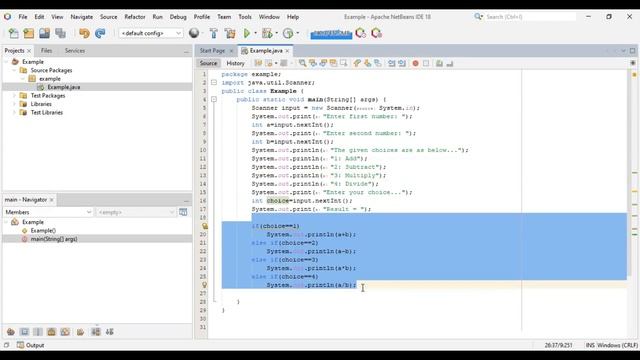The height and width of the screenshot is (360, 640).
Task: Switch to the Start Page tab
Action: (x=212, y=51)
